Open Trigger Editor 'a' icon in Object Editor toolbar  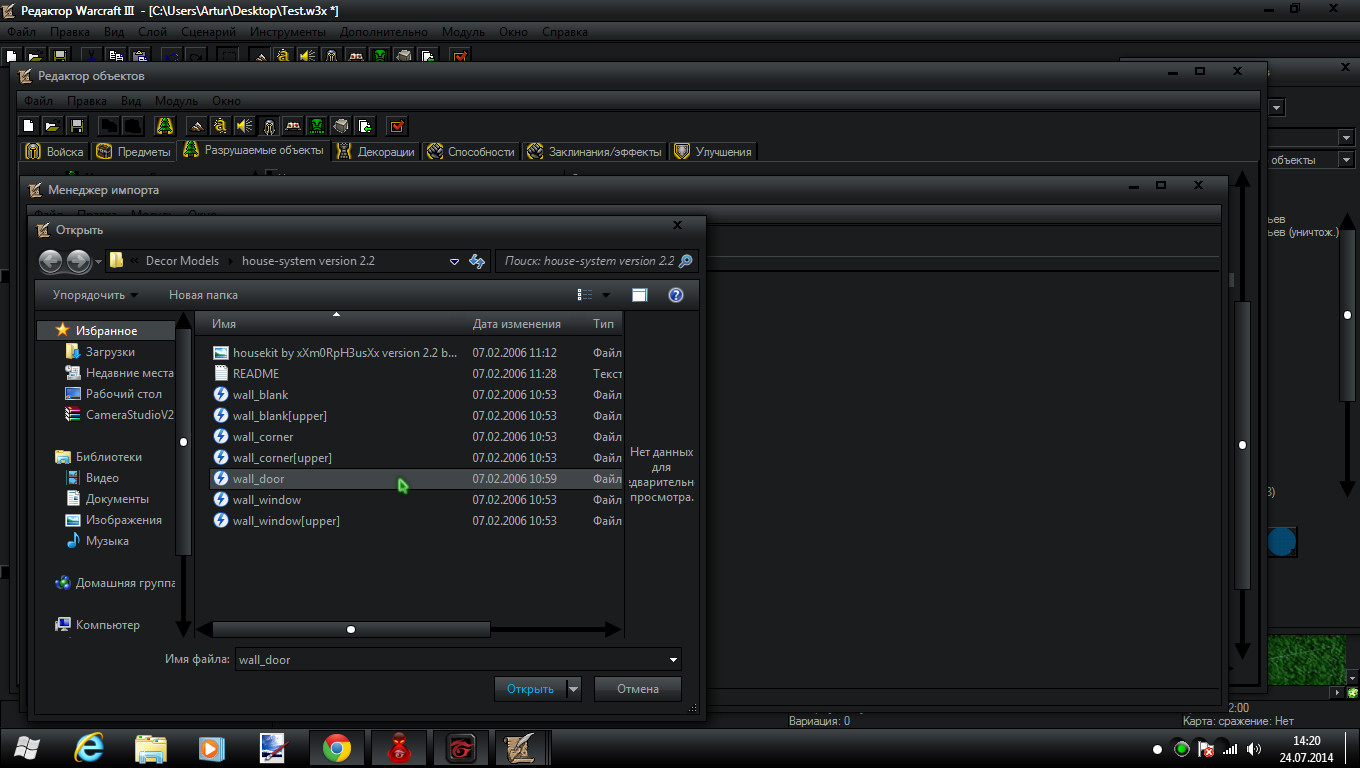coord(221,126)
